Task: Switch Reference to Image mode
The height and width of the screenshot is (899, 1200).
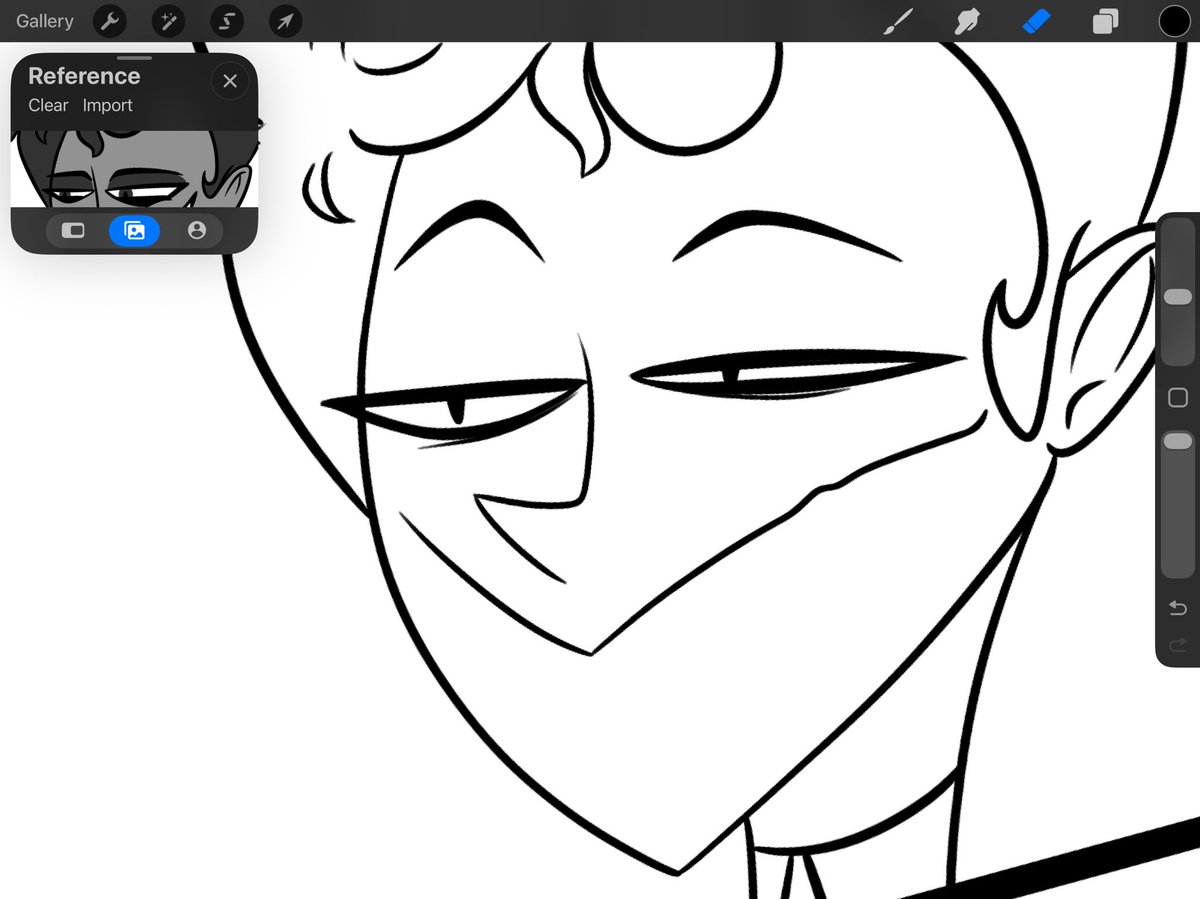Action: click(135, 231)
